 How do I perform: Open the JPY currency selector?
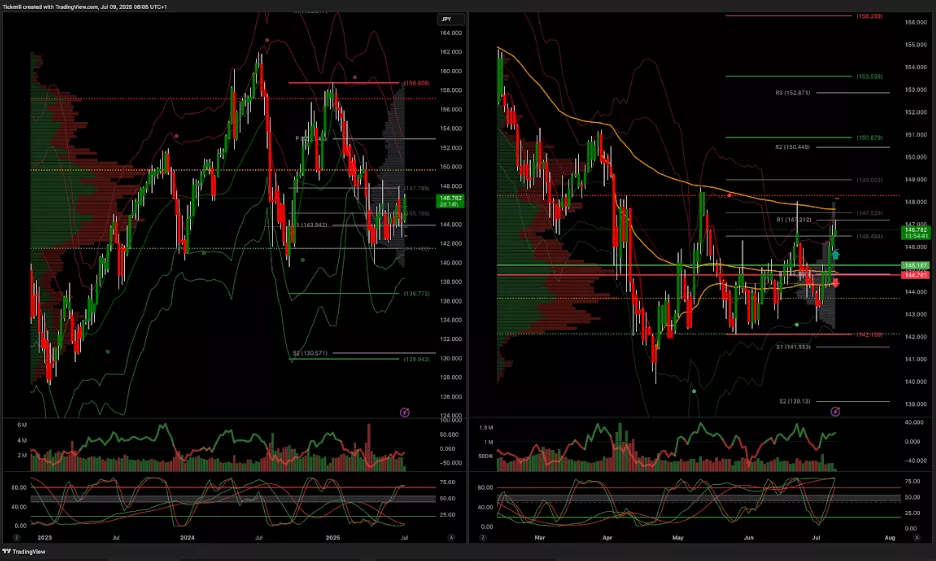[x=445, y=19]
